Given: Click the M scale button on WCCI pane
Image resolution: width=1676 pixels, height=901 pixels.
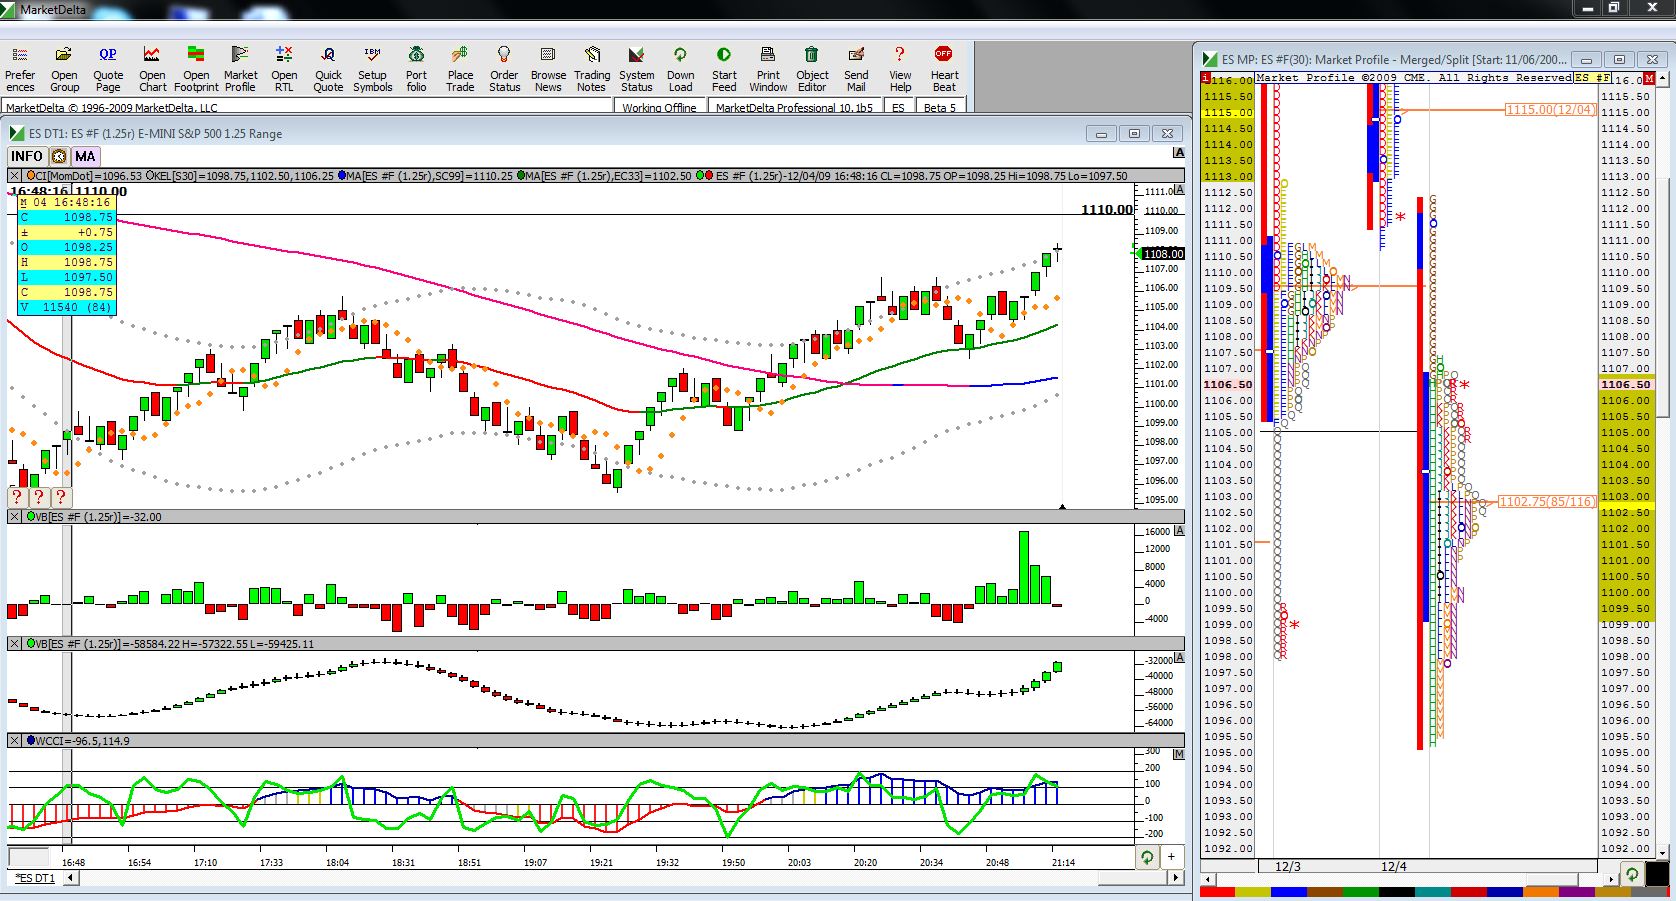Looking at the screenshot, I should click(1179, 754).
